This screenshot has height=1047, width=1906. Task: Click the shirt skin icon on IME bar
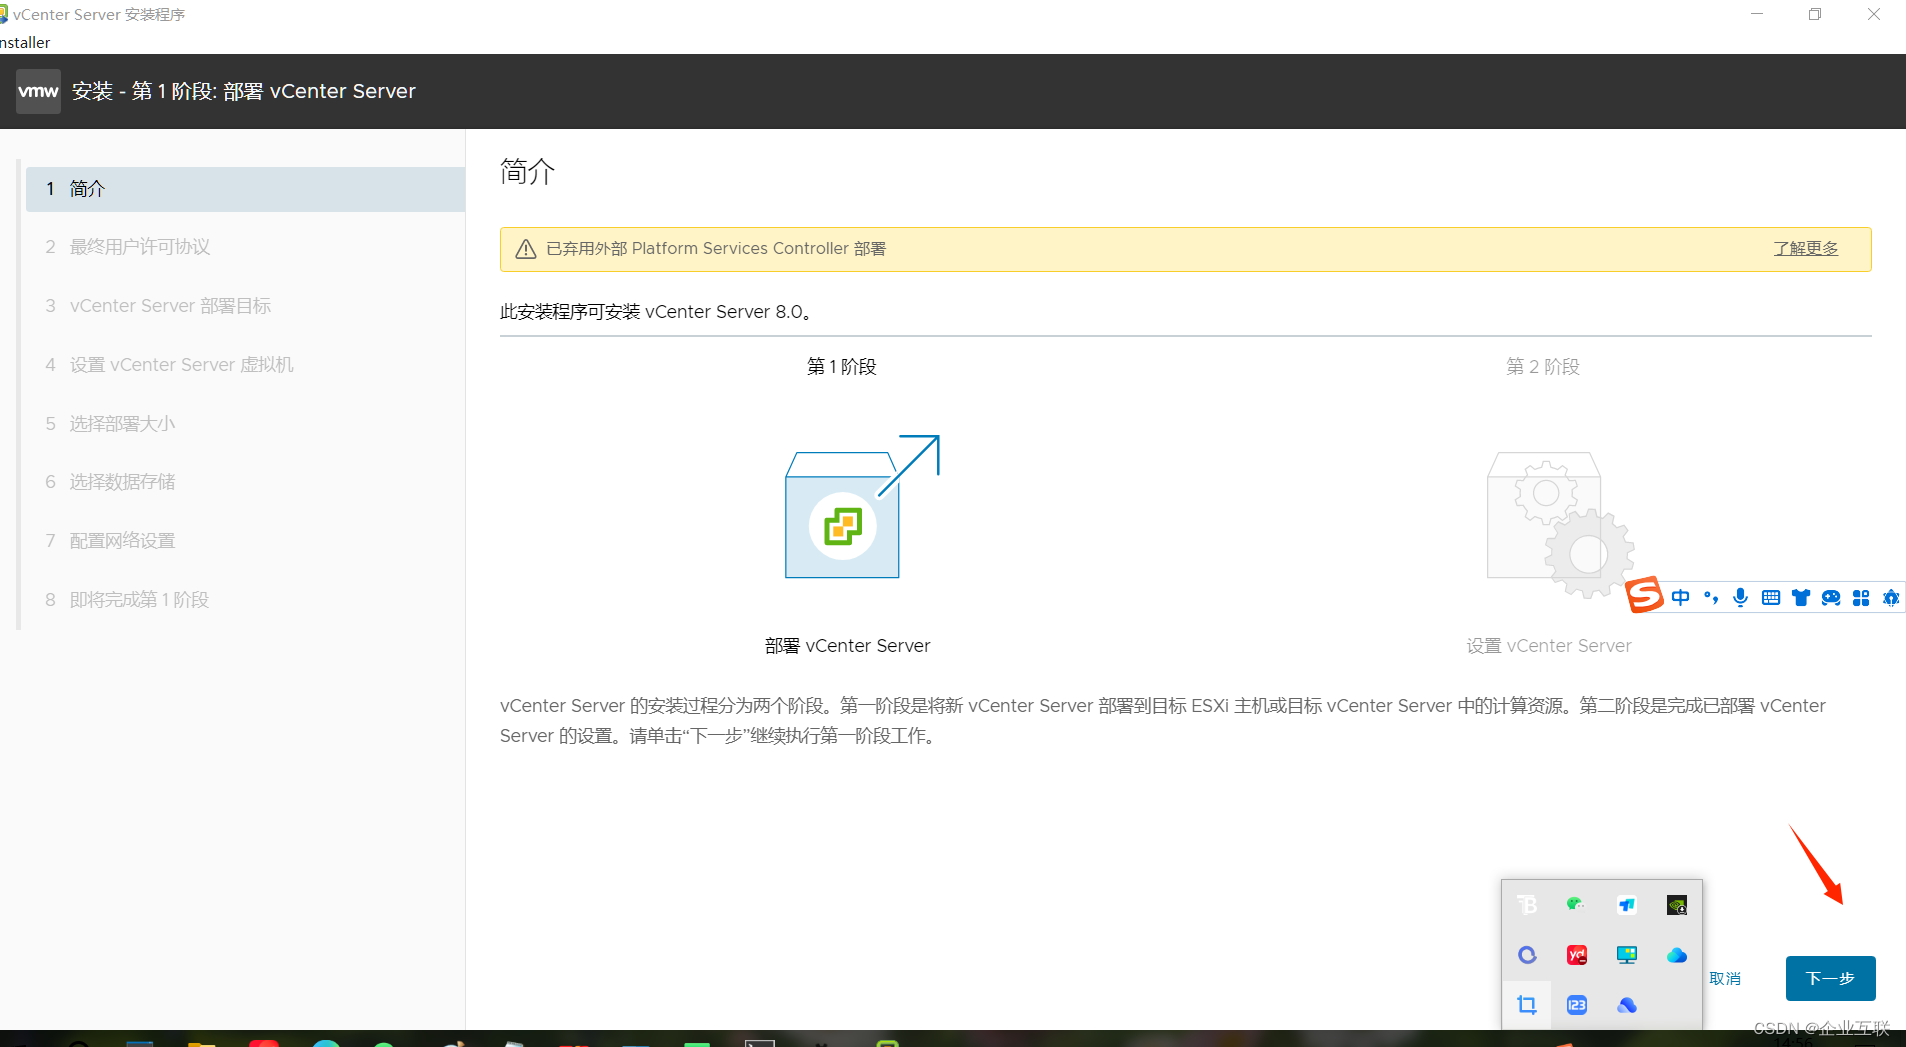pyautogui.click(x=1801, y=598)
